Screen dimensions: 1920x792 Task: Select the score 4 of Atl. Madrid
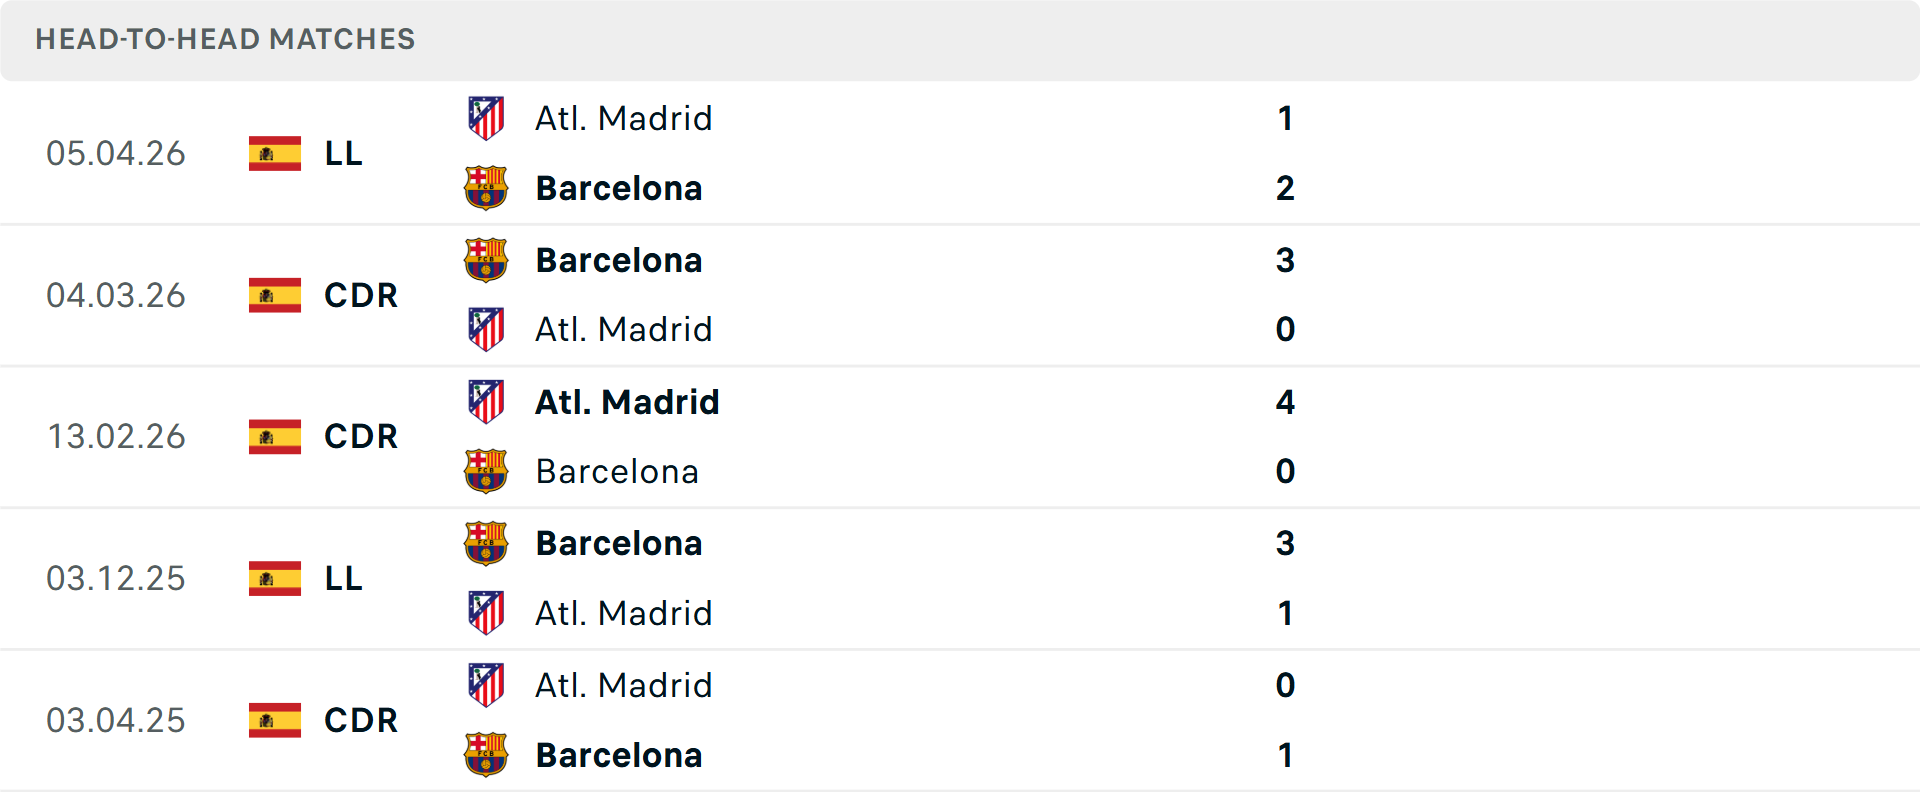coord(1286,402)
